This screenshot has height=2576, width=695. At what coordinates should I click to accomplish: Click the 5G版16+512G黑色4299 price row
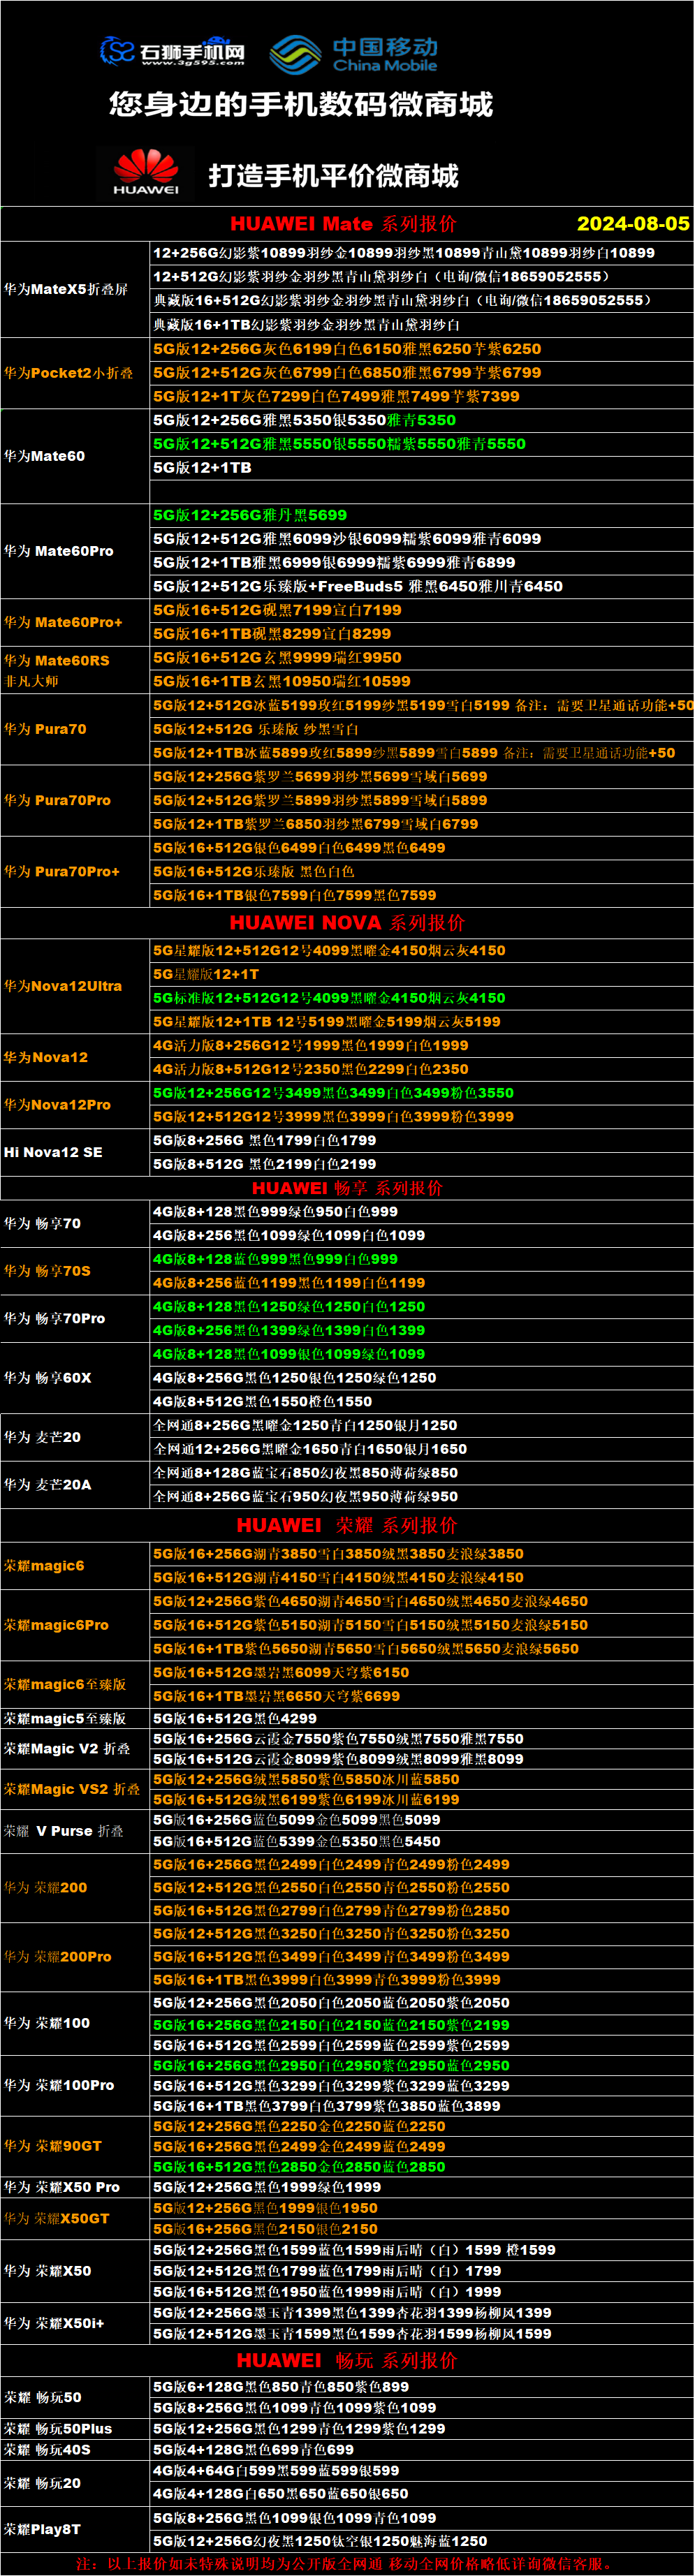421,1718
